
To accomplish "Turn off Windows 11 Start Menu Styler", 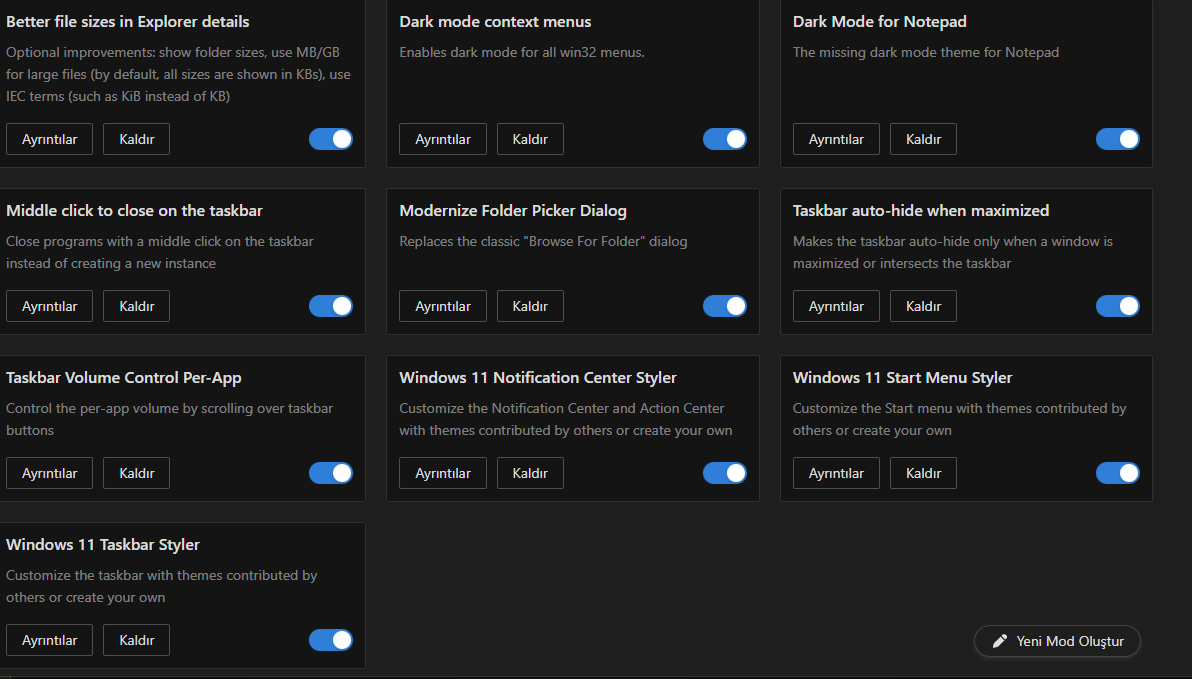I will point(1118,473).
